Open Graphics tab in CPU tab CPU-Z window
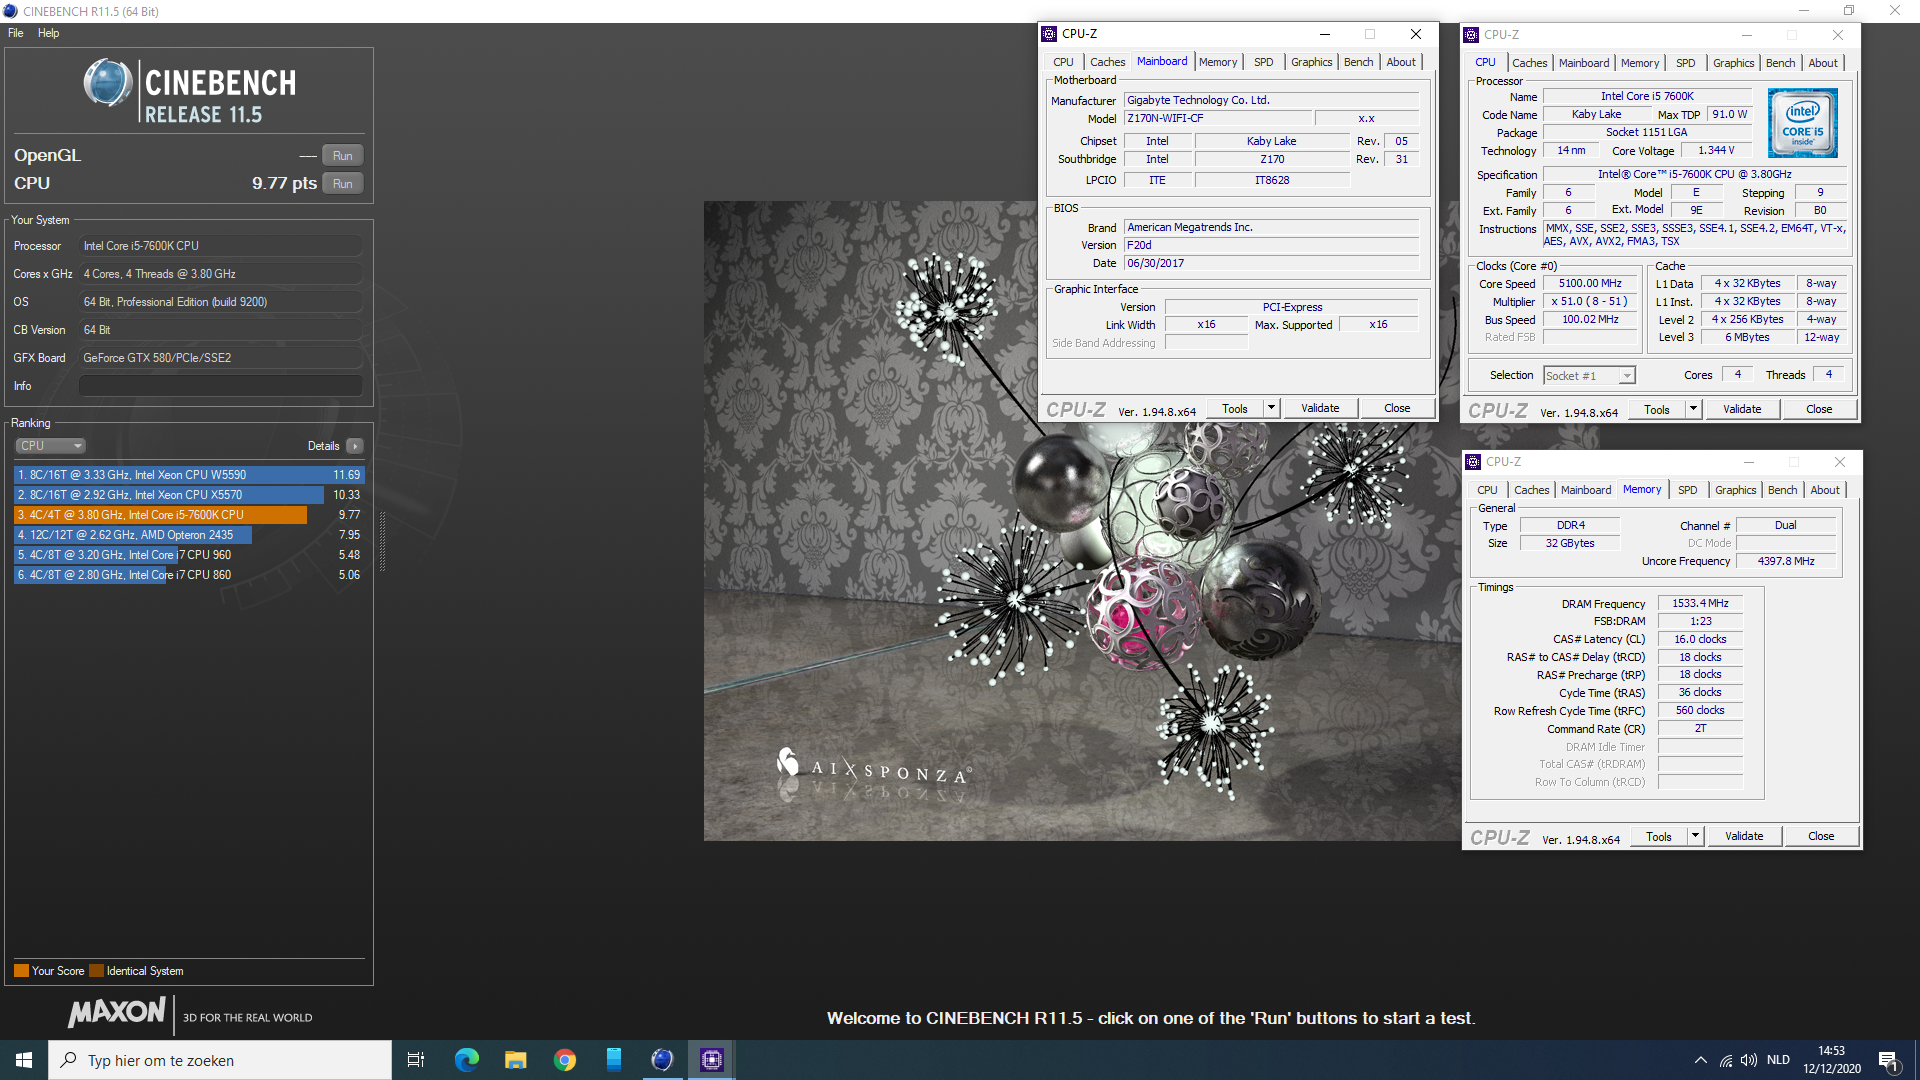The width and height of the screenshot is (1920, 1080). coord(1733,63)
